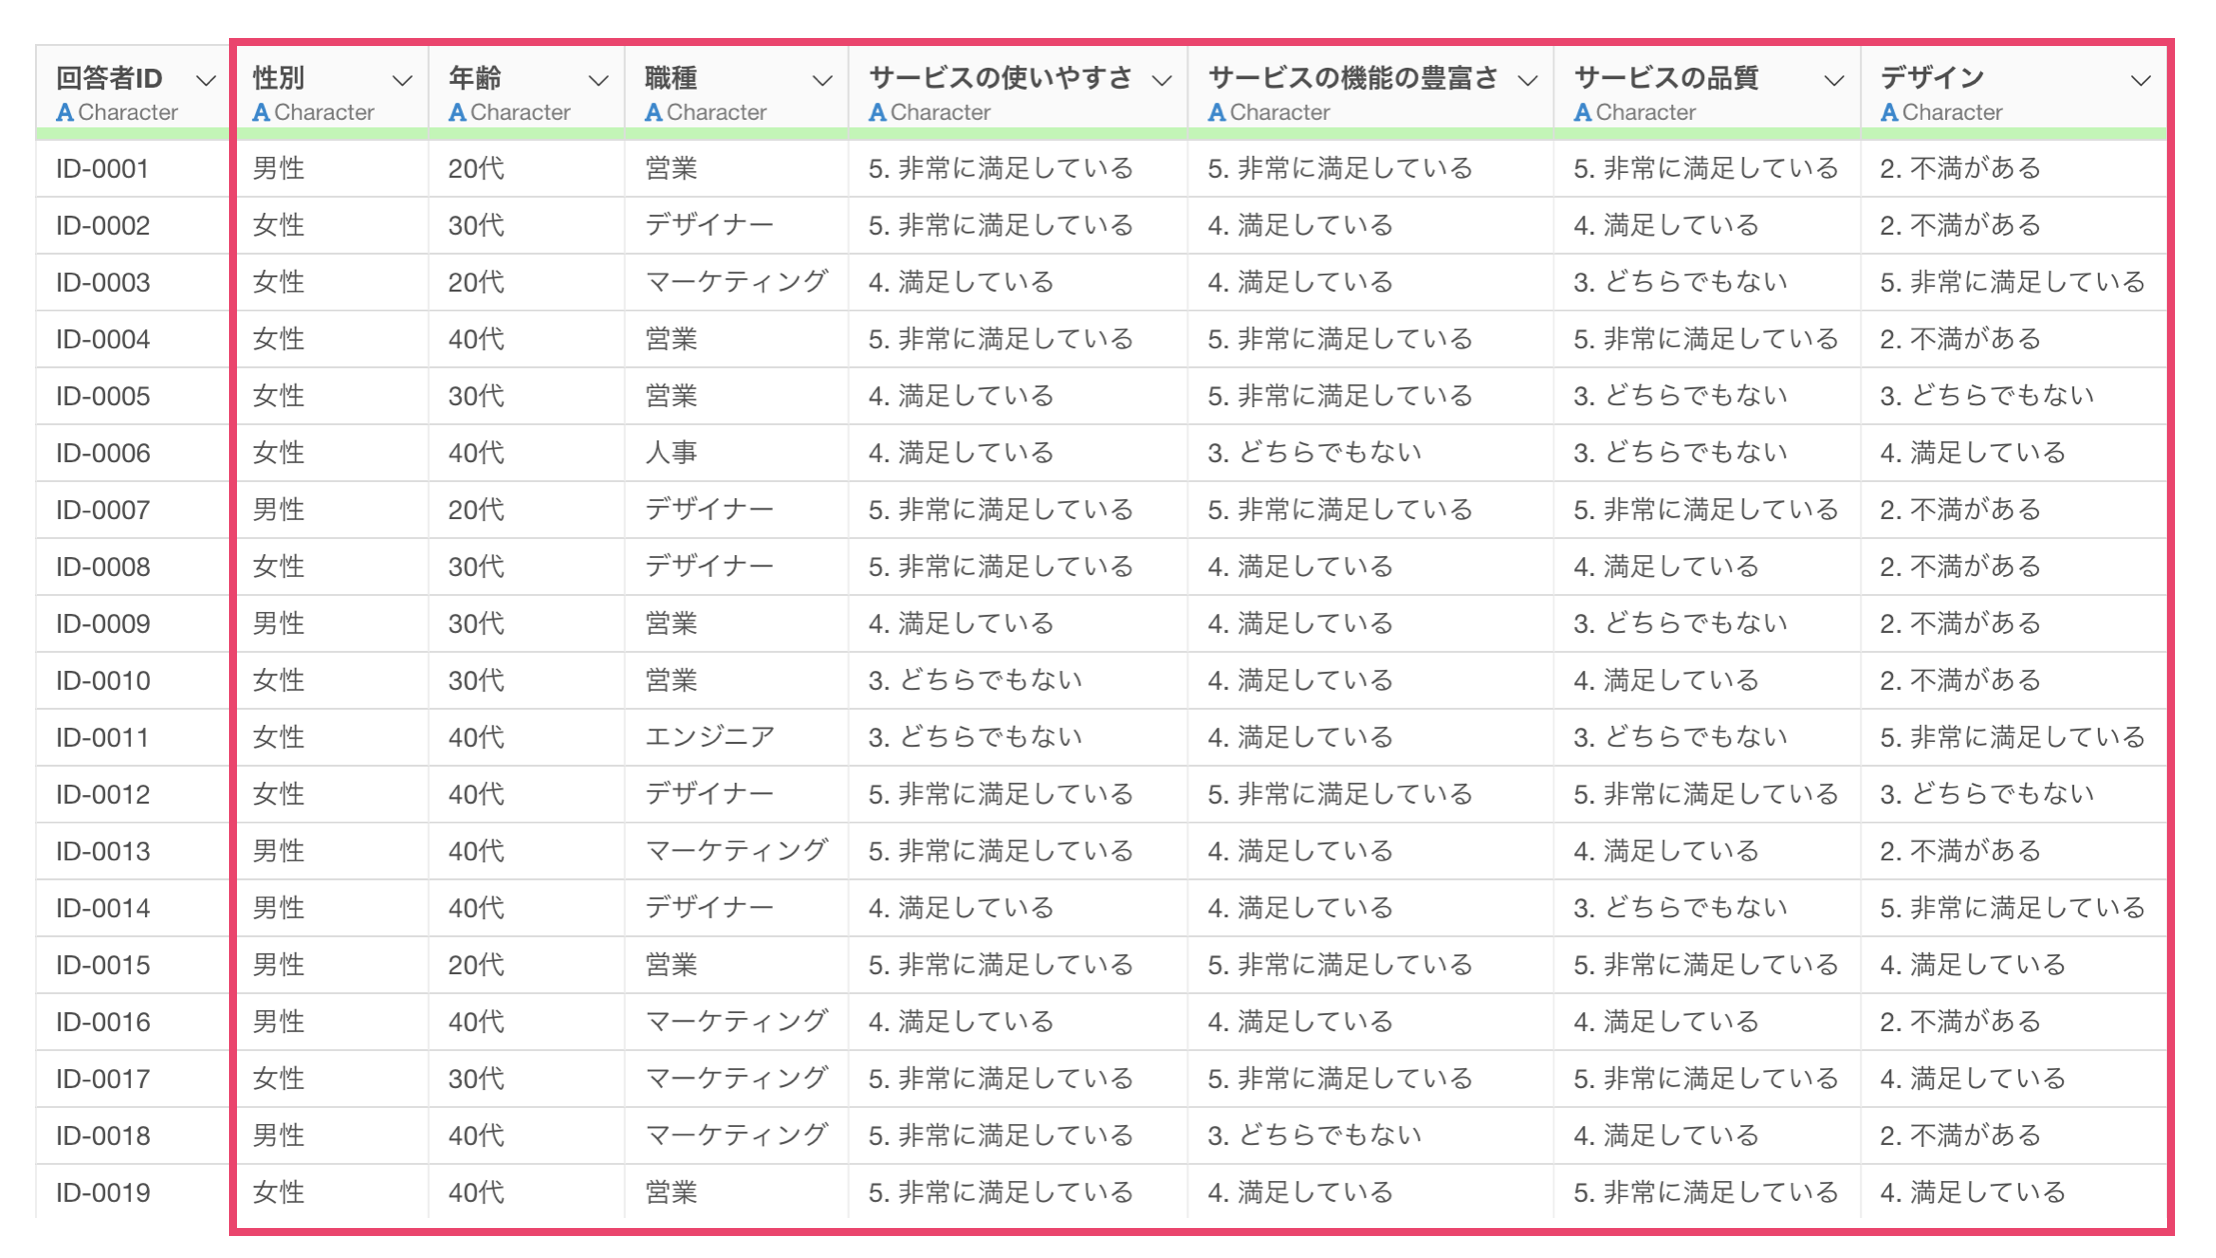Open サービスの機能の豊富さ column chevron

click(x=1527, y=81)
